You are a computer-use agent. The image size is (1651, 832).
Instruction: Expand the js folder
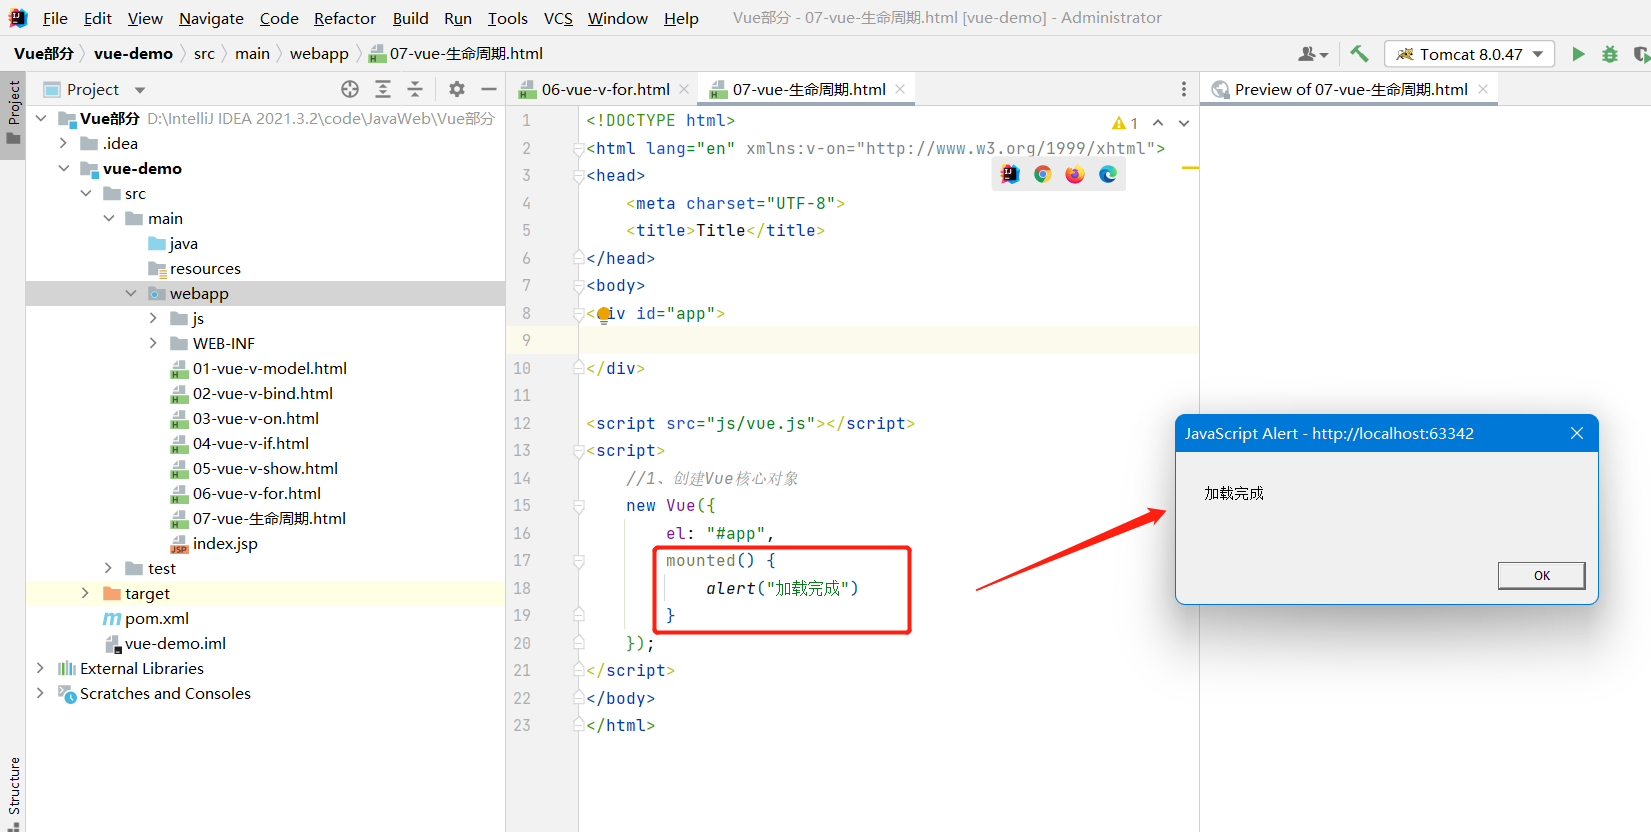(x=153, y=318)
